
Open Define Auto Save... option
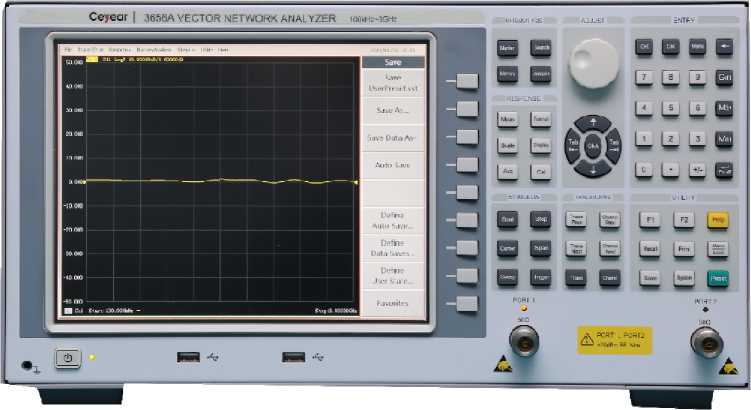click(x=392, y=220)
